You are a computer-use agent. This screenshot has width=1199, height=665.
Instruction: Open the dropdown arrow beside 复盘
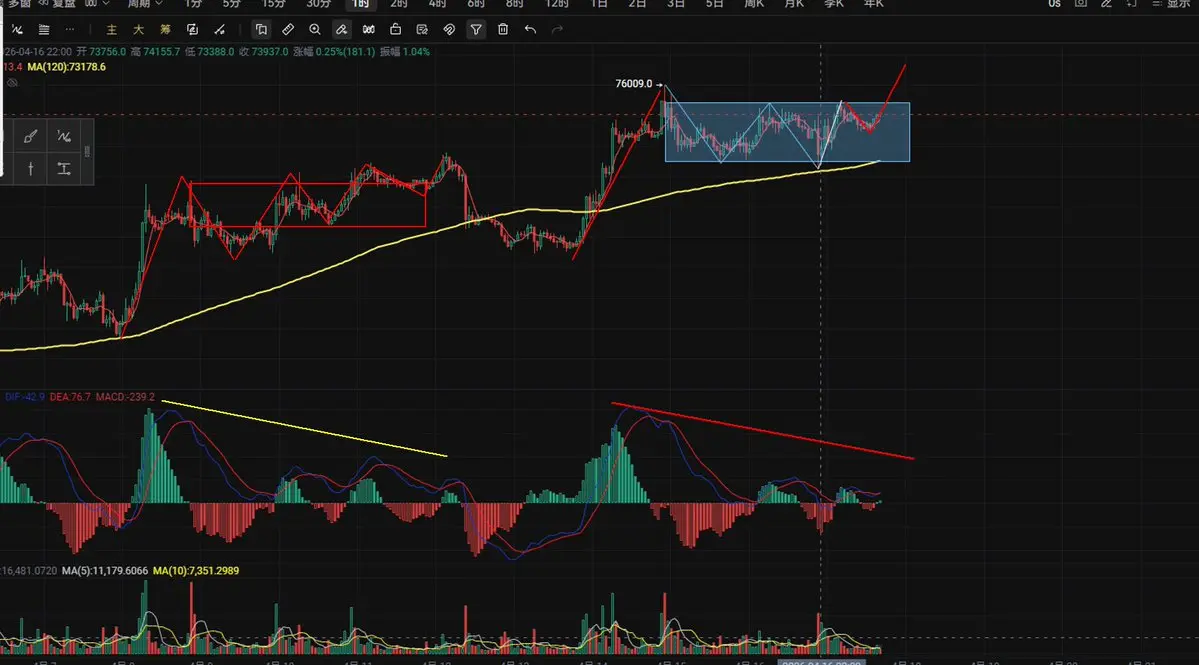pos(105,4)
